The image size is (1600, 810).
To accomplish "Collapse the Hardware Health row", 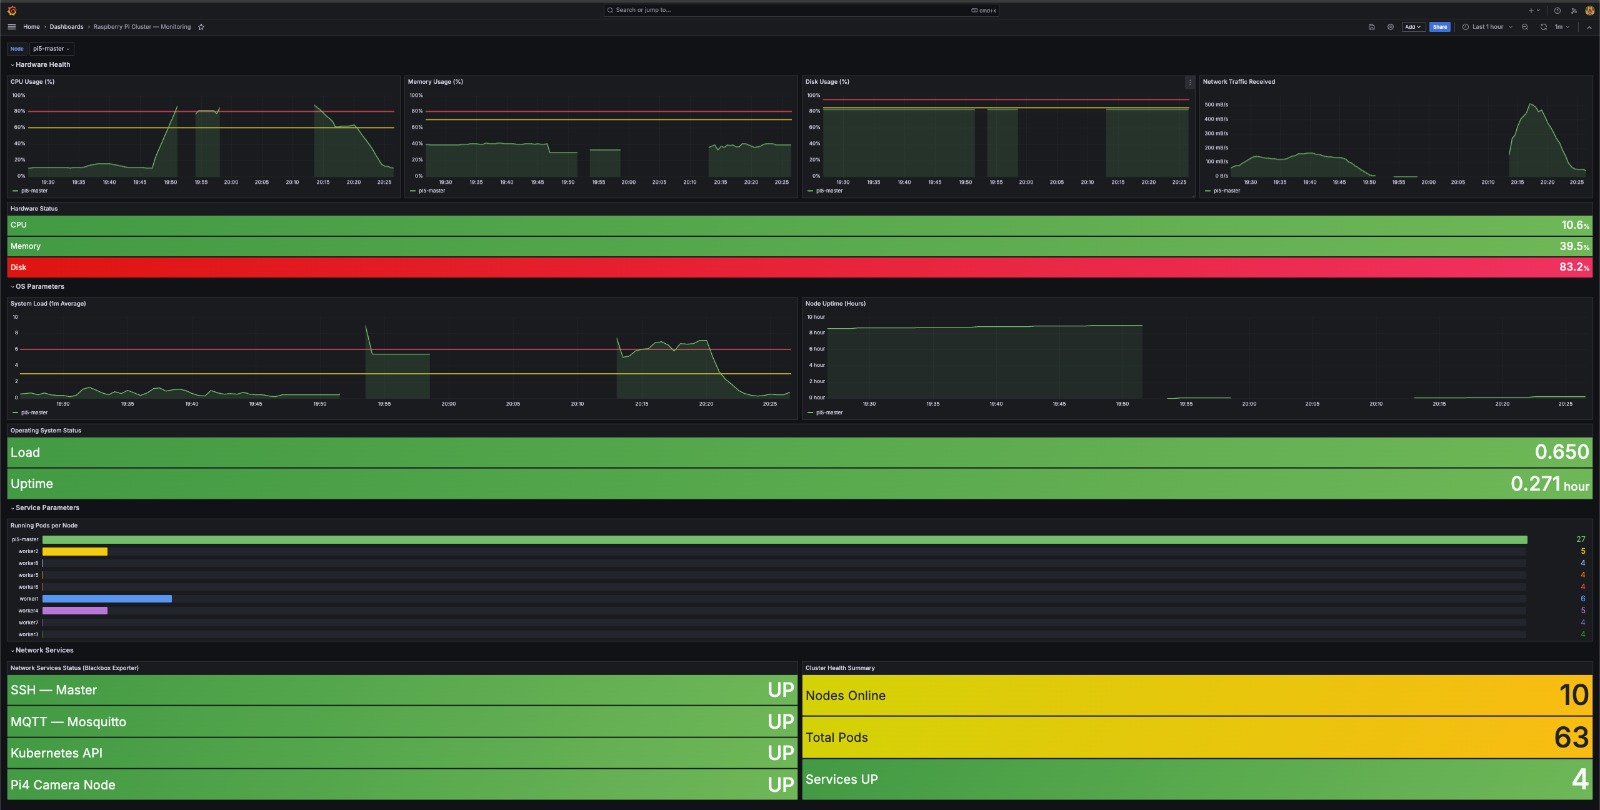I will [40, 64].
